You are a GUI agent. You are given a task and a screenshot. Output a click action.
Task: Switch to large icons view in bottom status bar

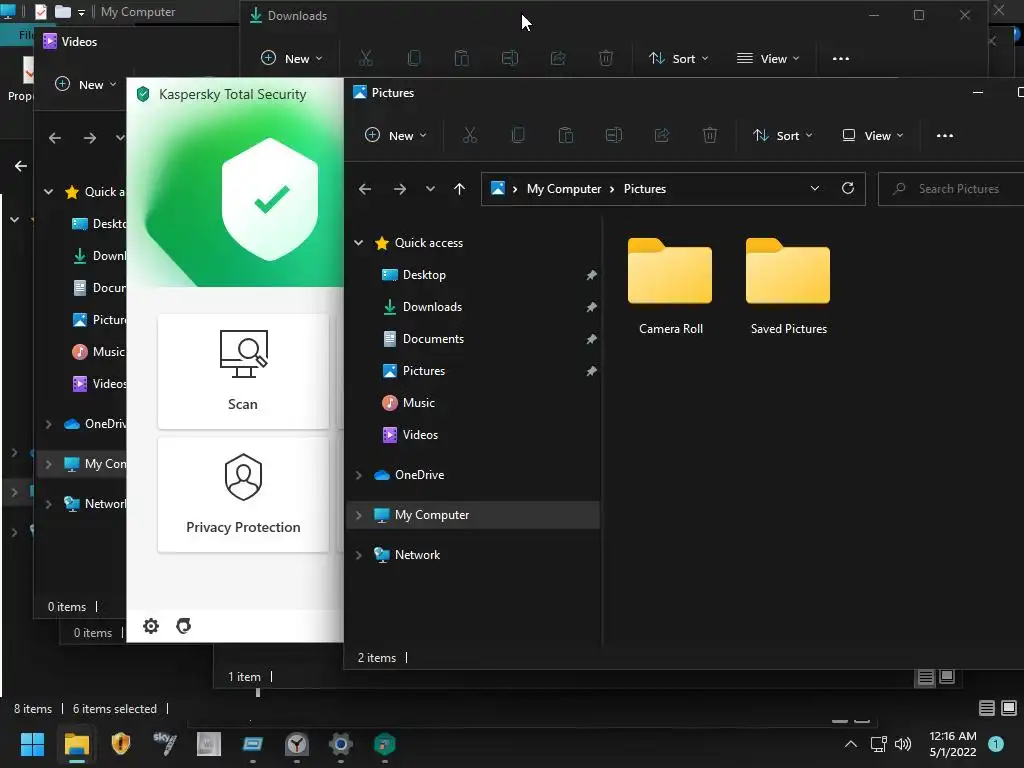point(1009,708)
